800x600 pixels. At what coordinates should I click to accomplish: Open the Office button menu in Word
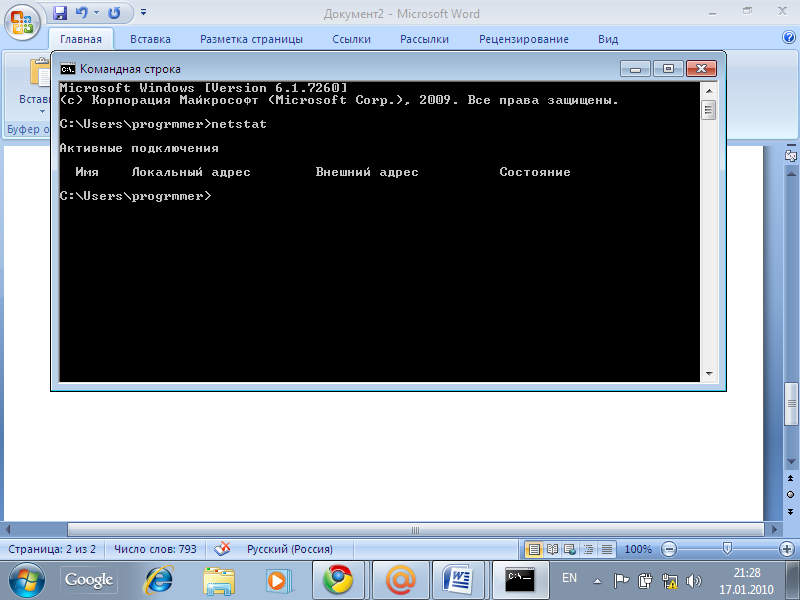(x=22, y=23)
